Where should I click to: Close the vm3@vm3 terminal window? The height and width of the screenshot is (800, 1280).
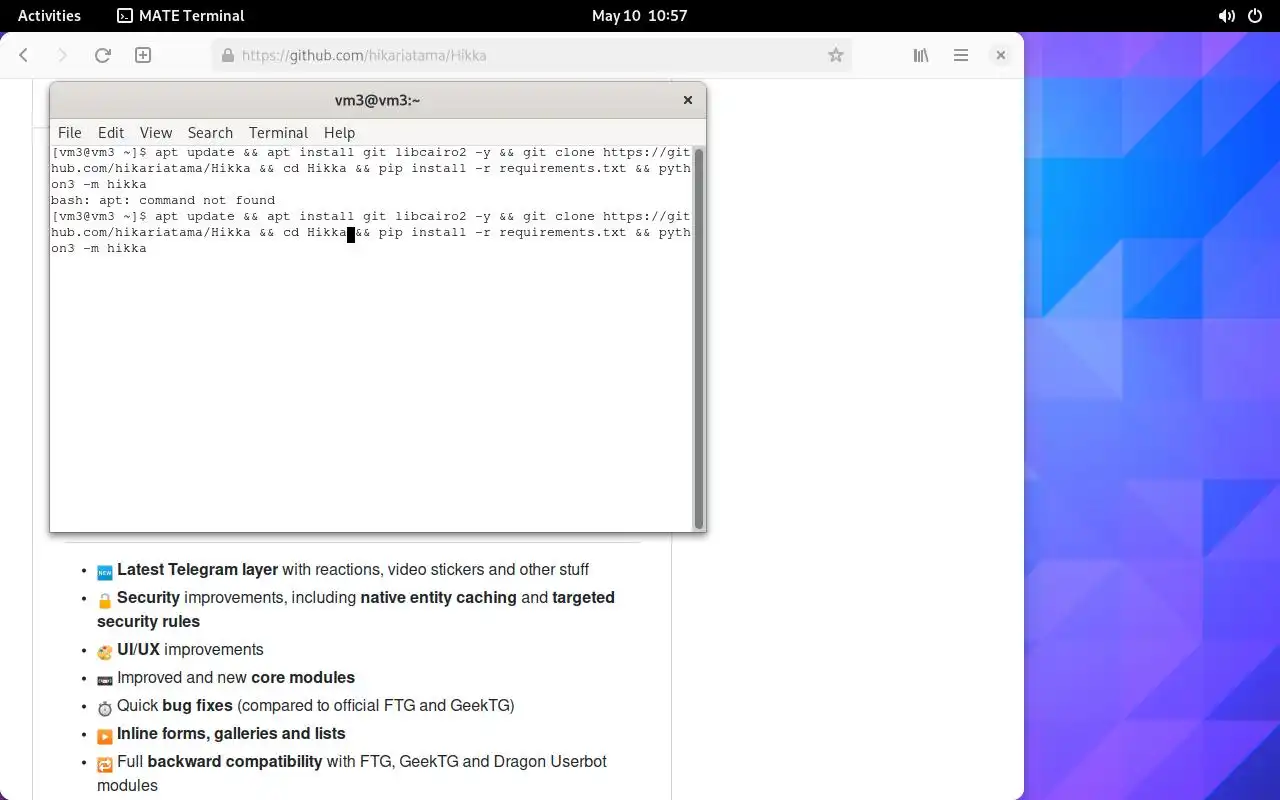tap(688, 100)
